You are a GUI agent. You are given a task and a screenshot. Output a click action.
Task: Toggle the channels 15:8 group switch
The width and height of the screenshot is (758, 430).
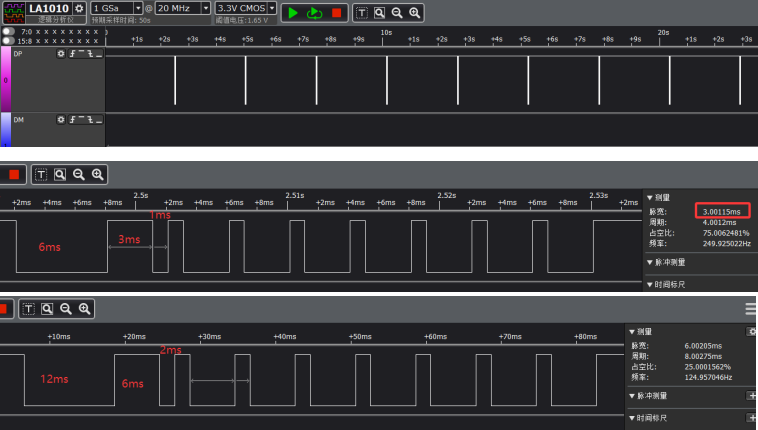coord(8,41)
